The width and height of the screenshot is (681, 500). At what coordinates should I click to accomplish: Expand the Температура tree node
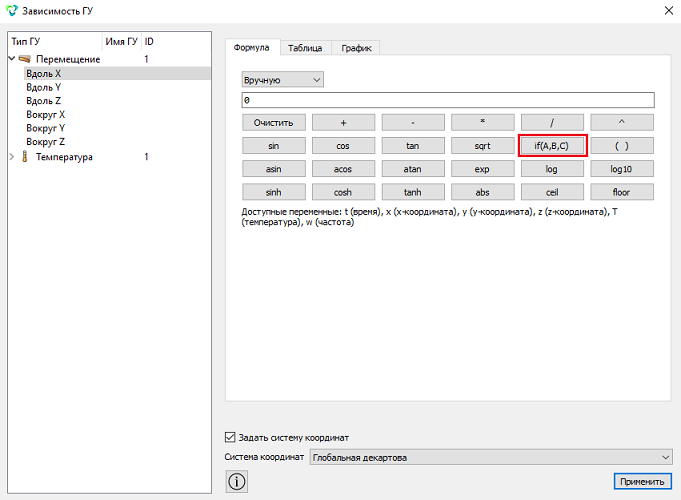tap(12, 157)
